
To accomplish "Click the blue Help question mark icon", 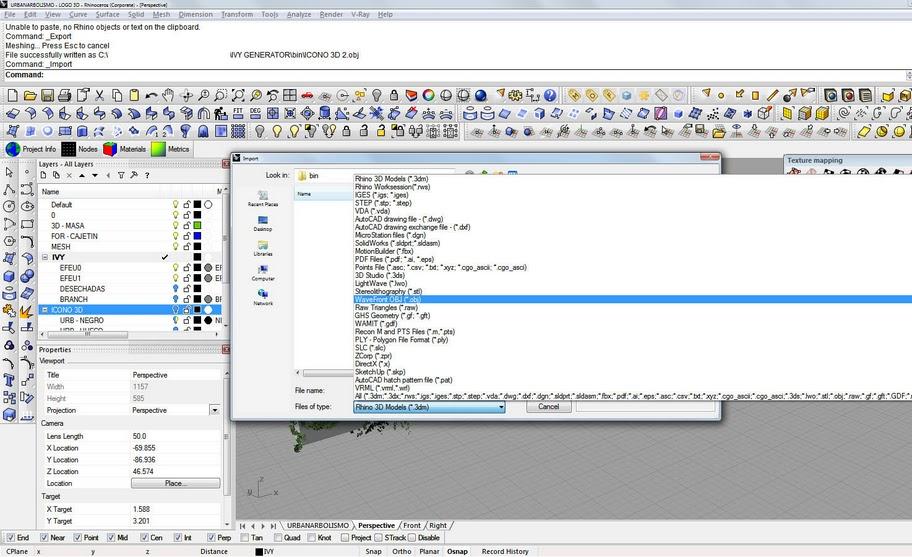I will 550,95.
